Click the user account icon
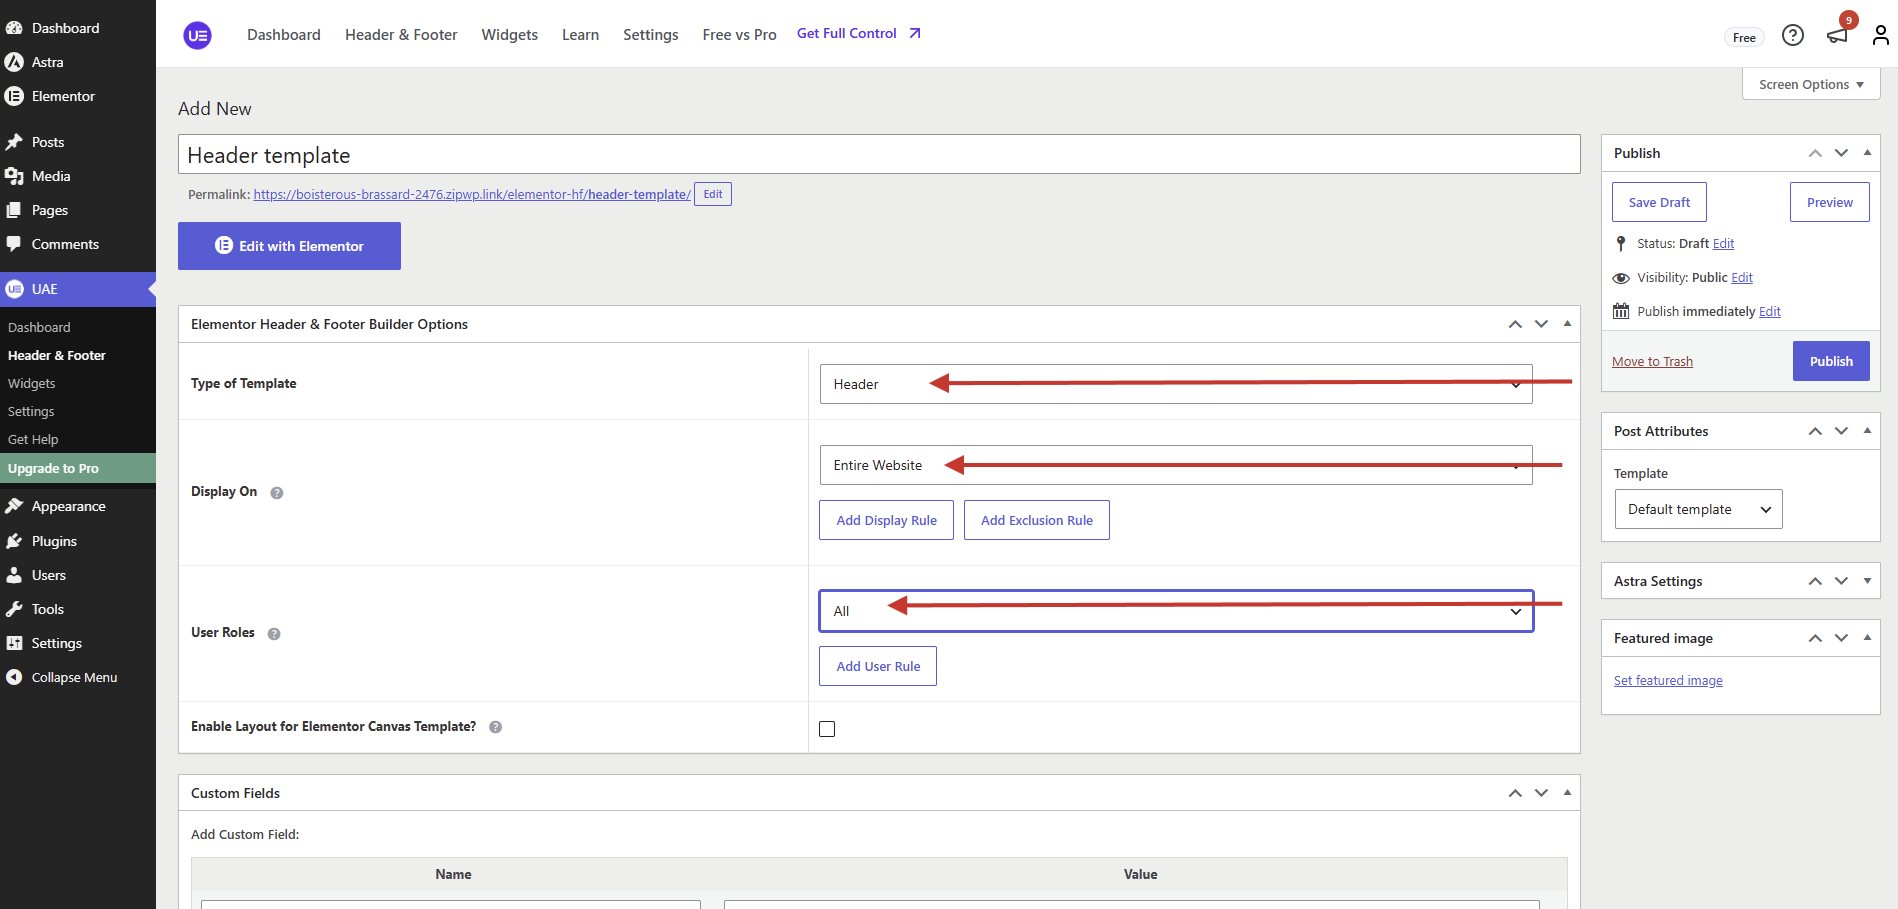The height and width of the screenshot is (909, 1898). point(1881,36)
